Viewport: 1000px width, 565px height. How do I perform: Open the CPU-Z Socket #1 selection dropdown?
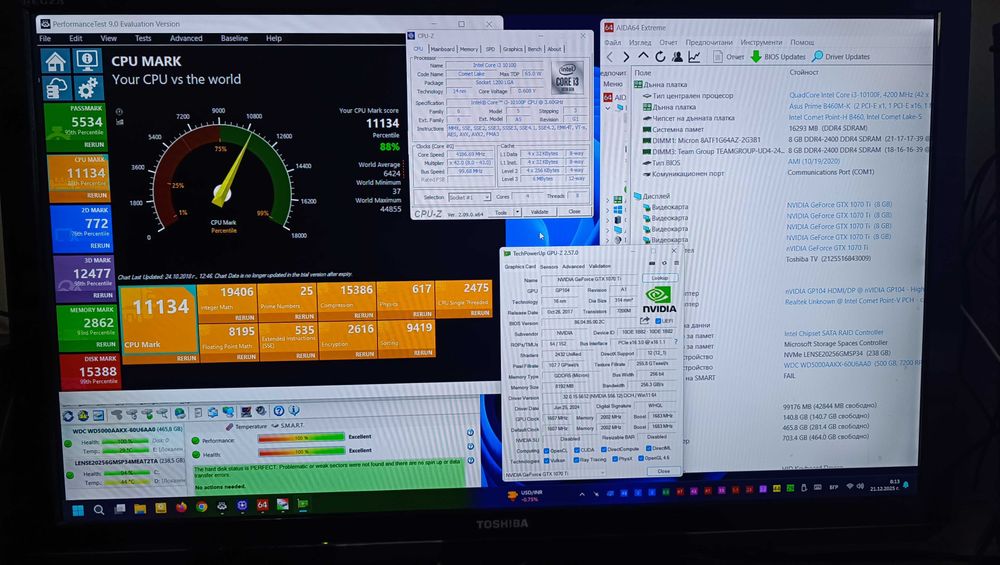click(x=469, y=197)
